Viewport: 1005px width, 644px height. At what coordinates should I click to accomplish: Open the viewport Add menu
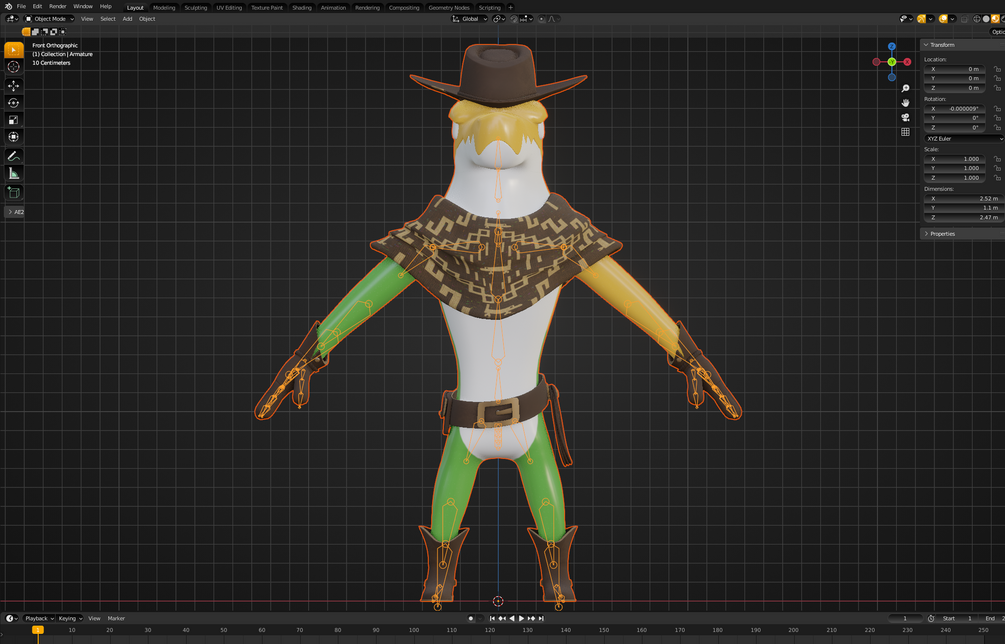tap(128, 19)
